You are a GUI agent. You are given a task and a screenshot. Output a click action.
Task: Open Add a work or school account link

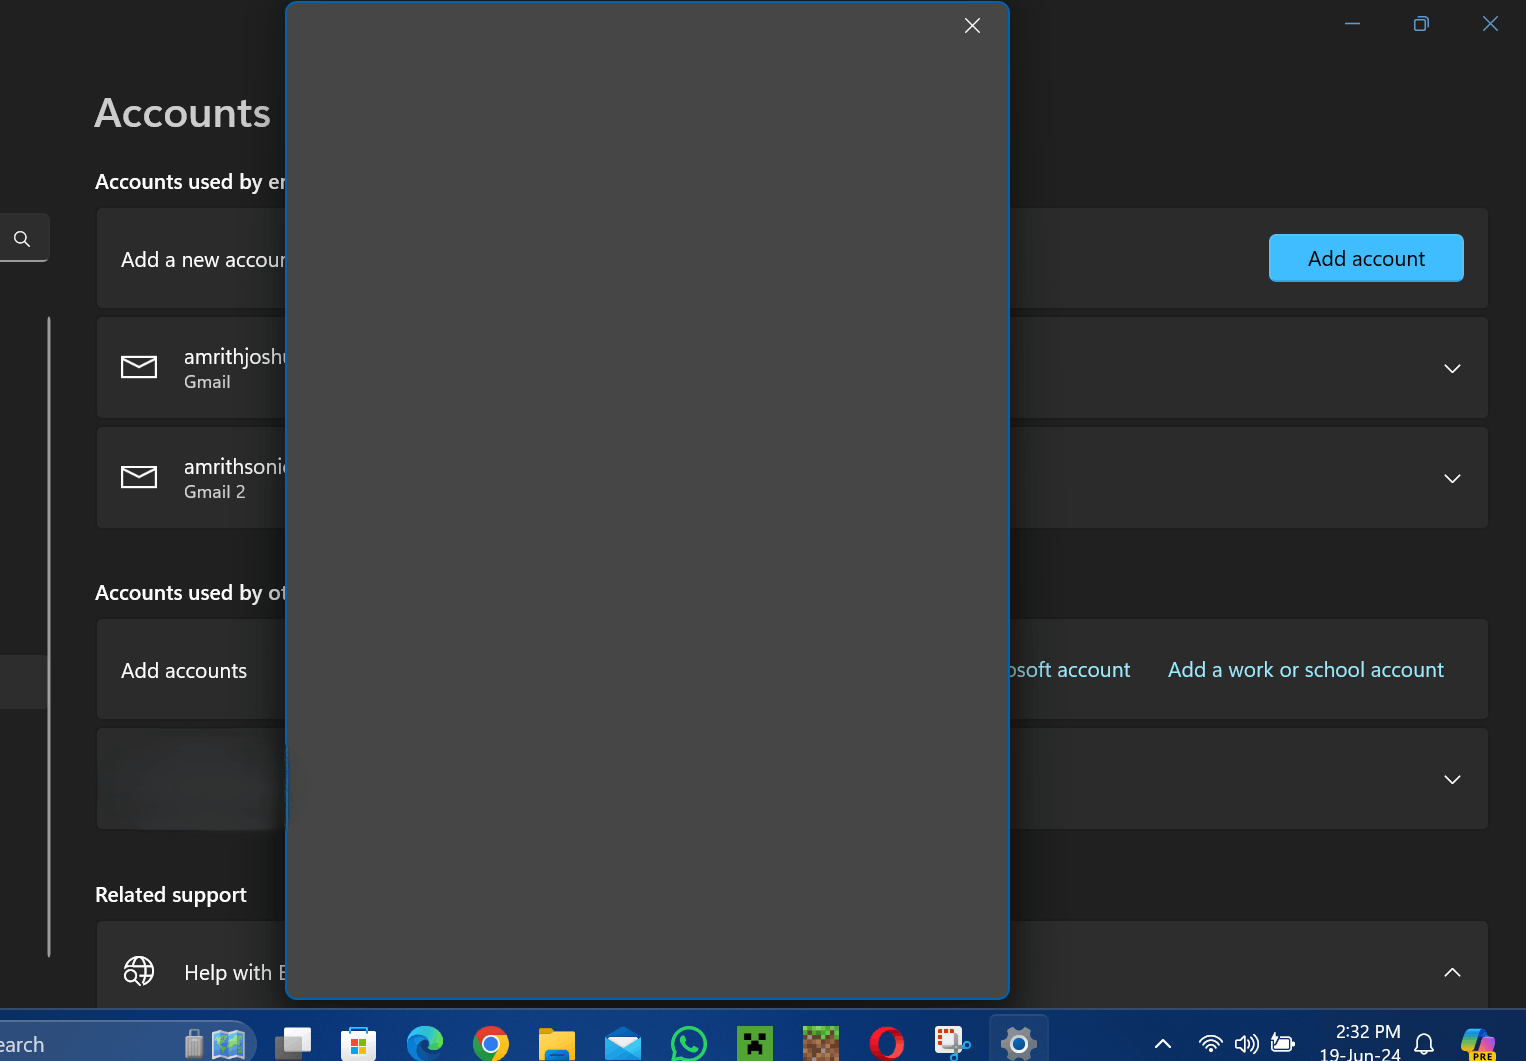[1305, 669]
